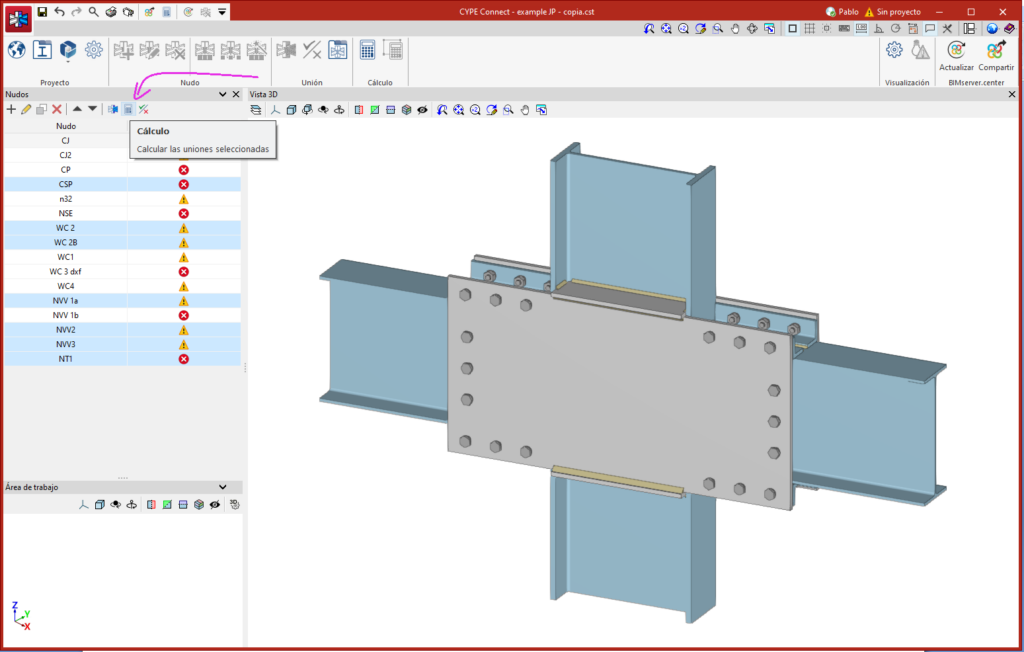Select the WC 3 dxf node row
1024x652 pixels.
pyautogui.click(x=66, y=272)
